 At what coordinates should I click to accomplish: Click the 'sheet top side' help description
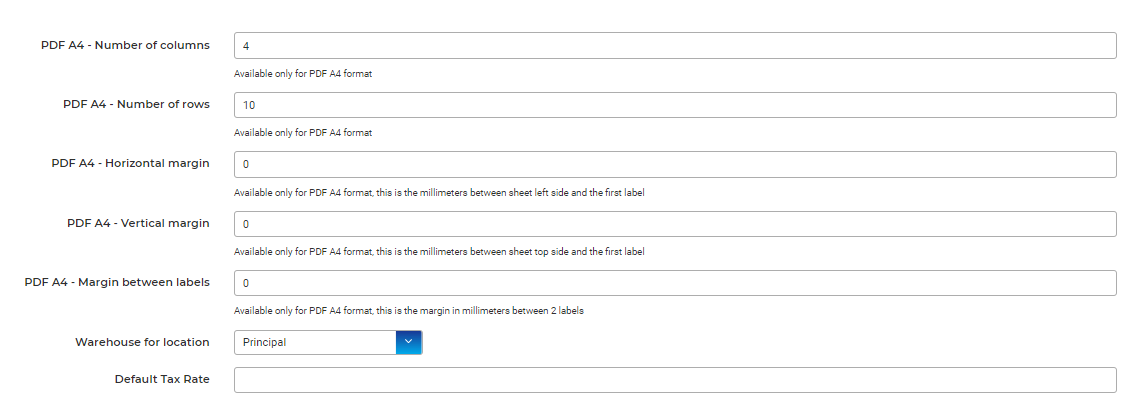pyautogui.click(x=439, y=252)
